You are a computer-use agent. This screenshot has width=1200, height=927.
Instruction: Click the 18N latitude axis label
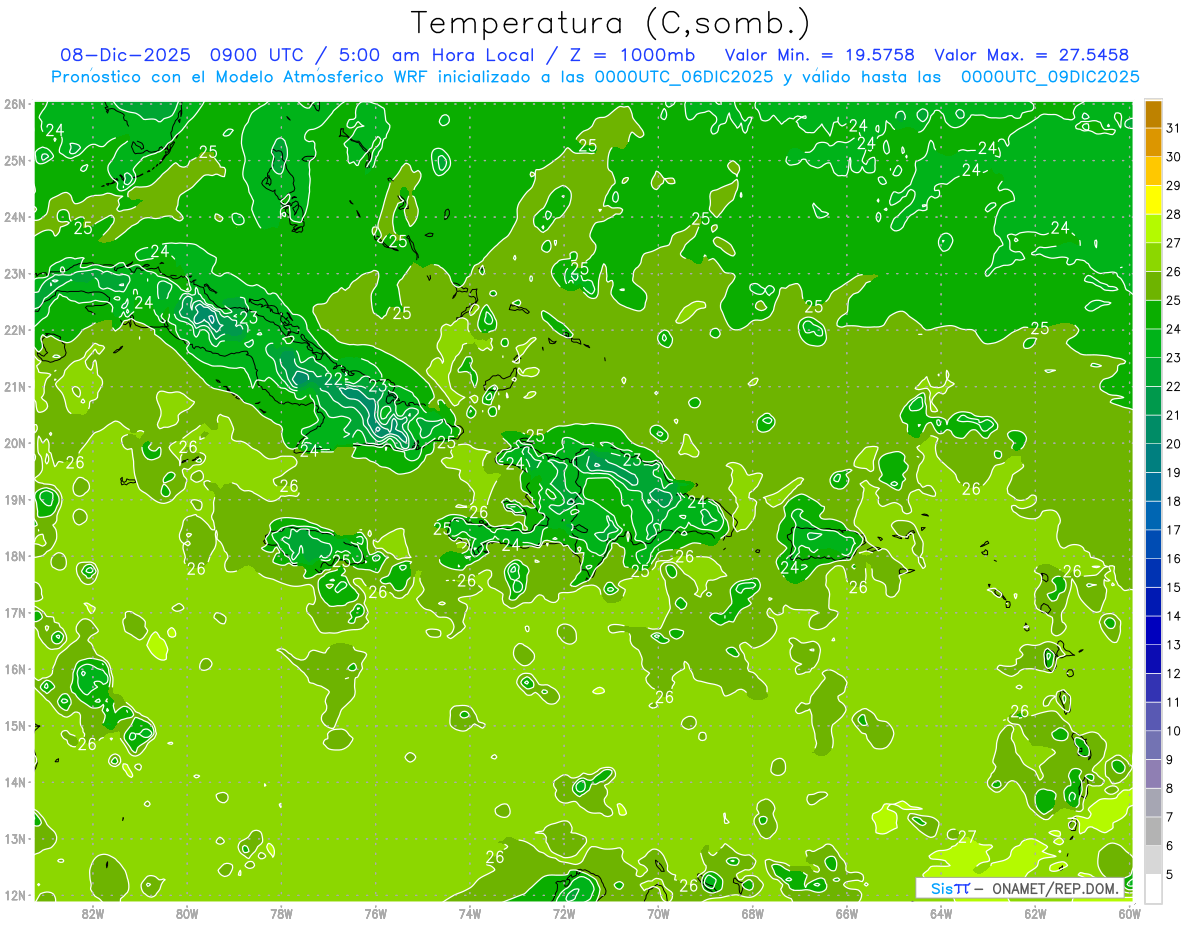point(15,556)
